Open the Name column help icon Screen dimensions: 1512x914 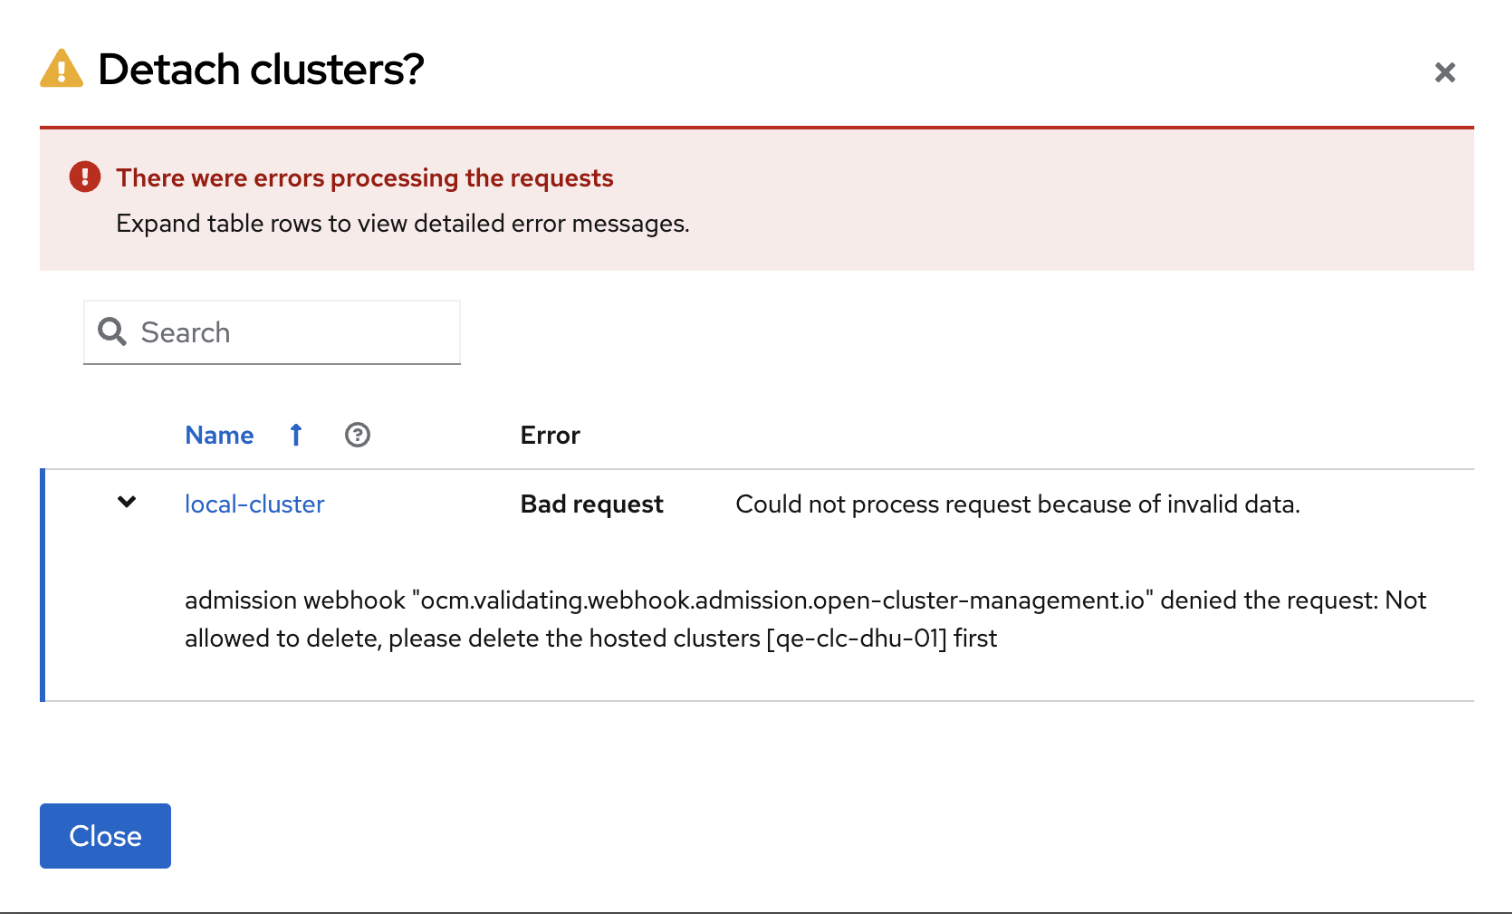(357, 435)
